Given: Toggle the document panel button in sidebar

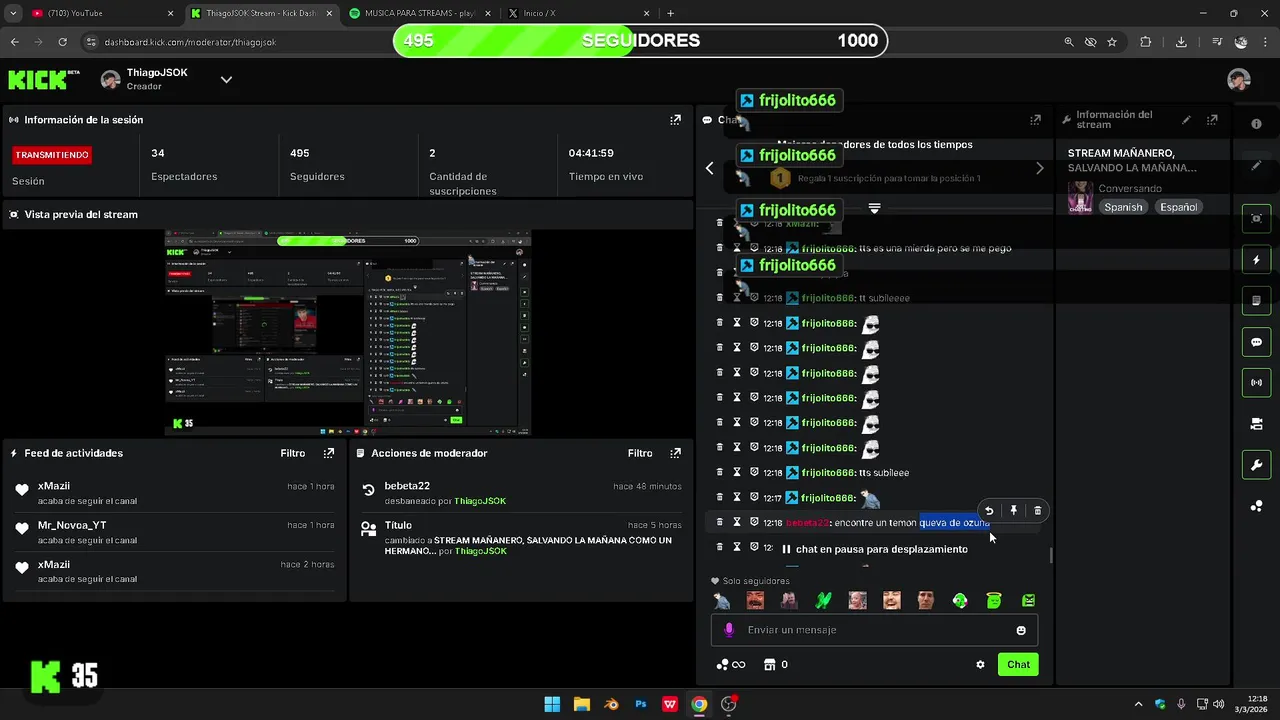Looking at the screenshot, I should click(x=1257, y=301).
